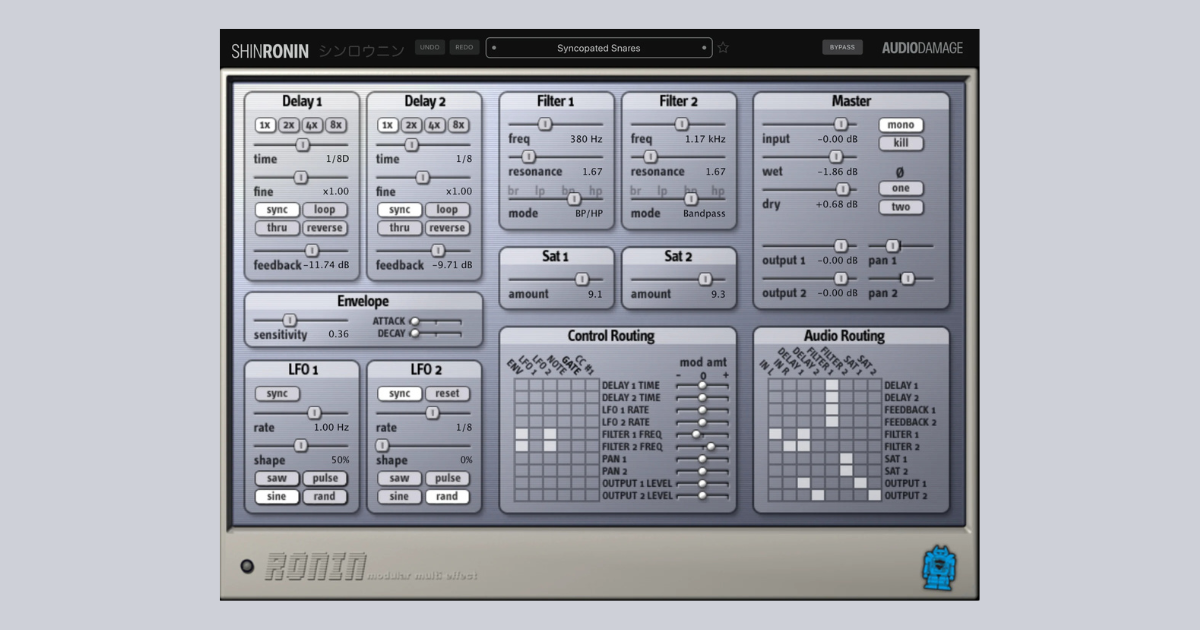Click the Envelope sensitivity slider

[x=300, y=320]
